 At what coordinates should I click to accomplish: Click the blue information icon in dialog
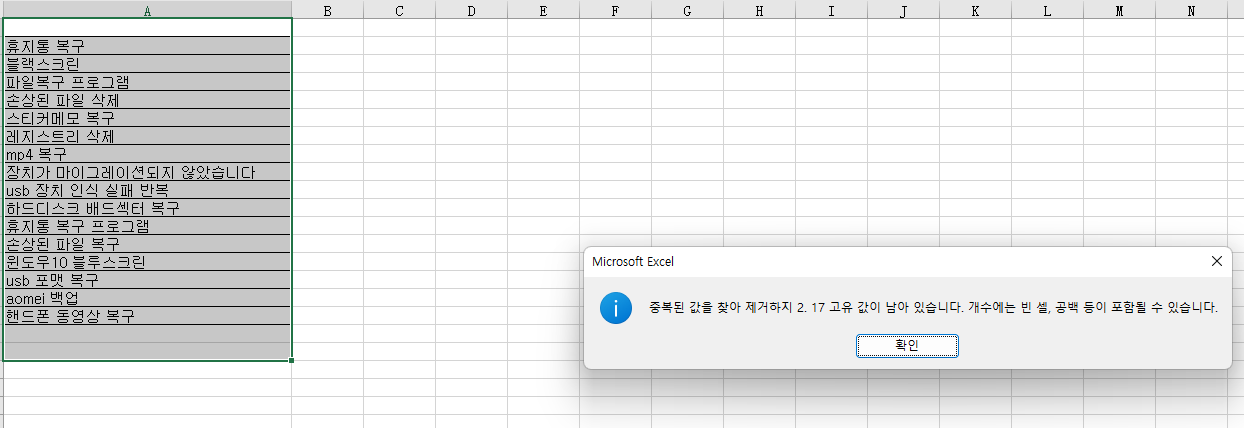tap(615, 308)
